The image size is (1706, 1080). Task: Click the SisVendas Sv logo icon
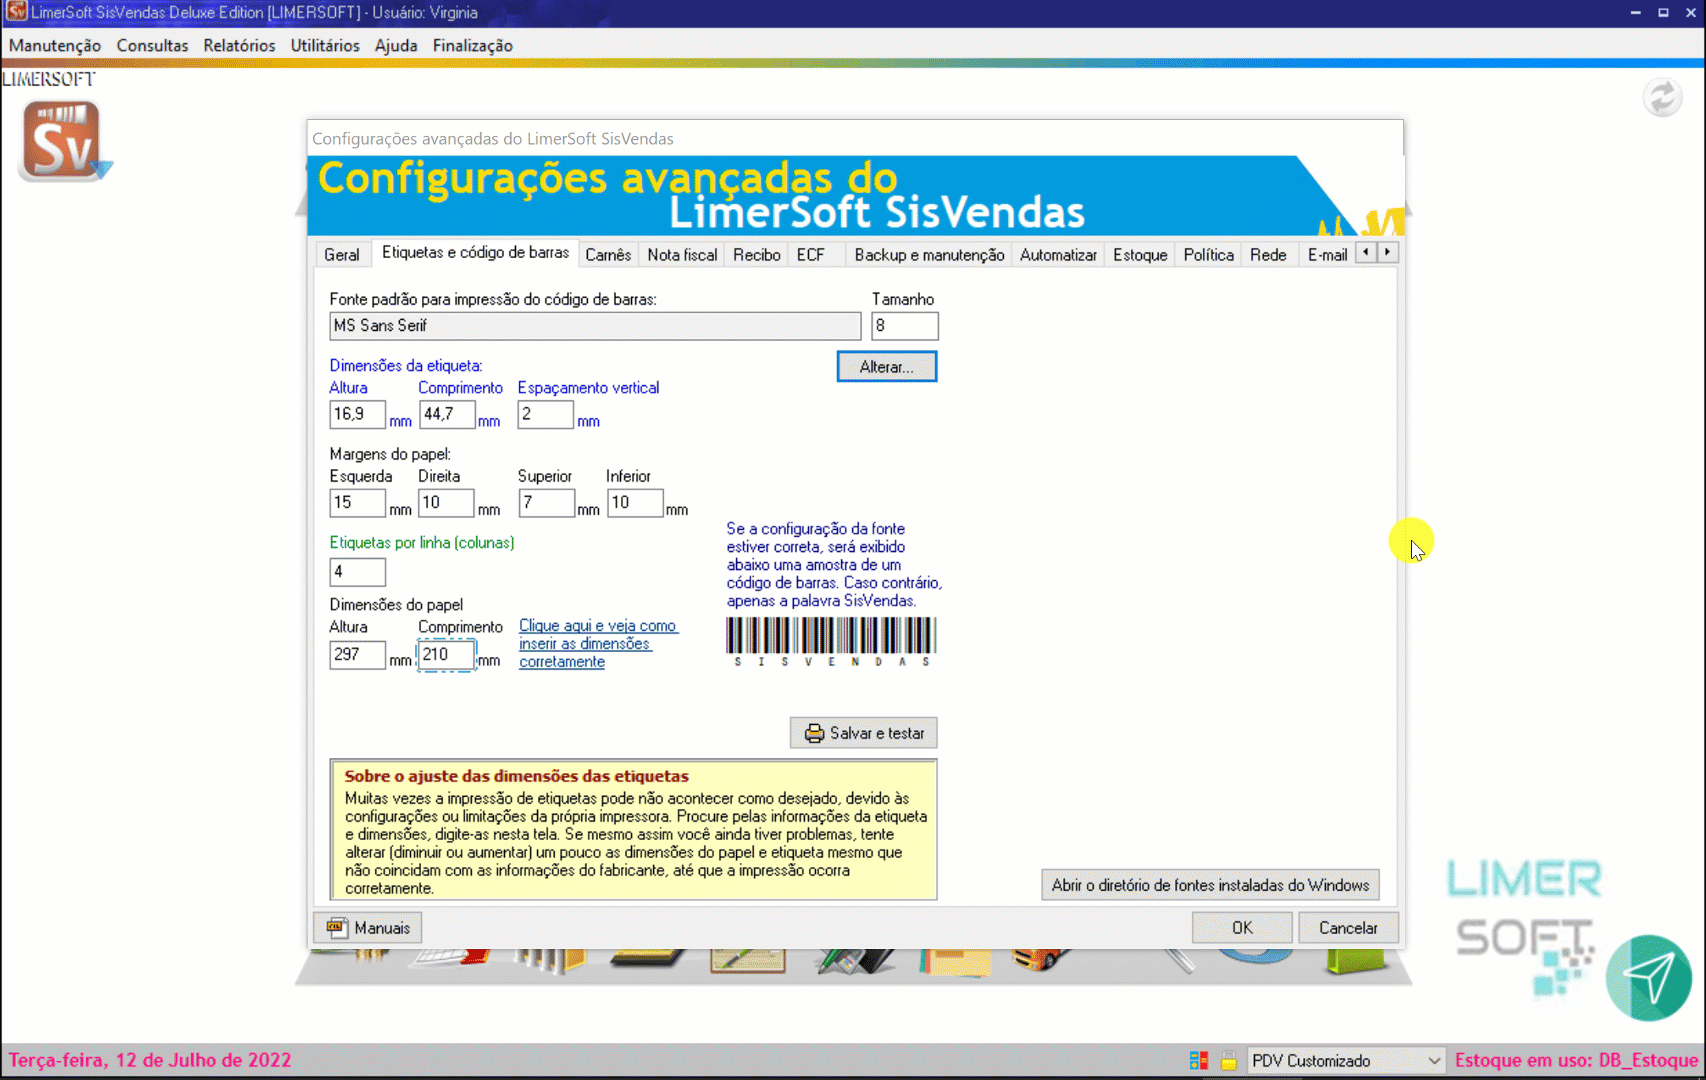point(62,142)
